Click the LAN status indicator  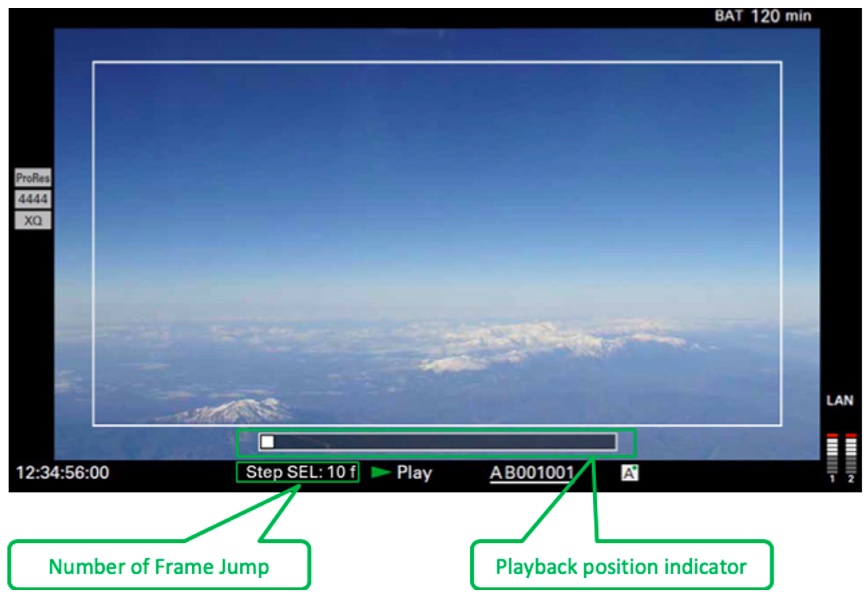pos(839,401)
